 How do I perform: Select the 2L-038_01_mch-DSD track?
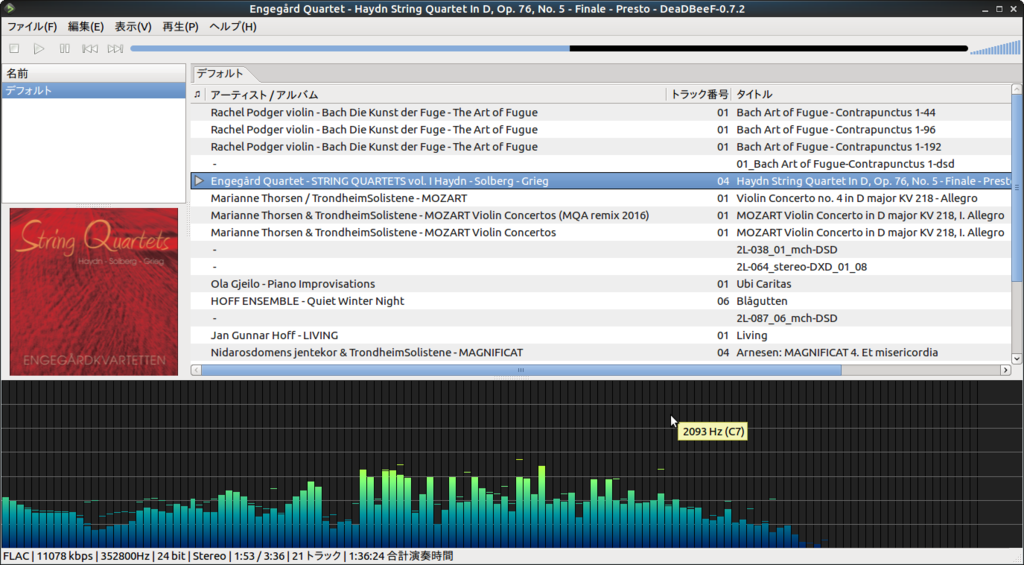601,250
